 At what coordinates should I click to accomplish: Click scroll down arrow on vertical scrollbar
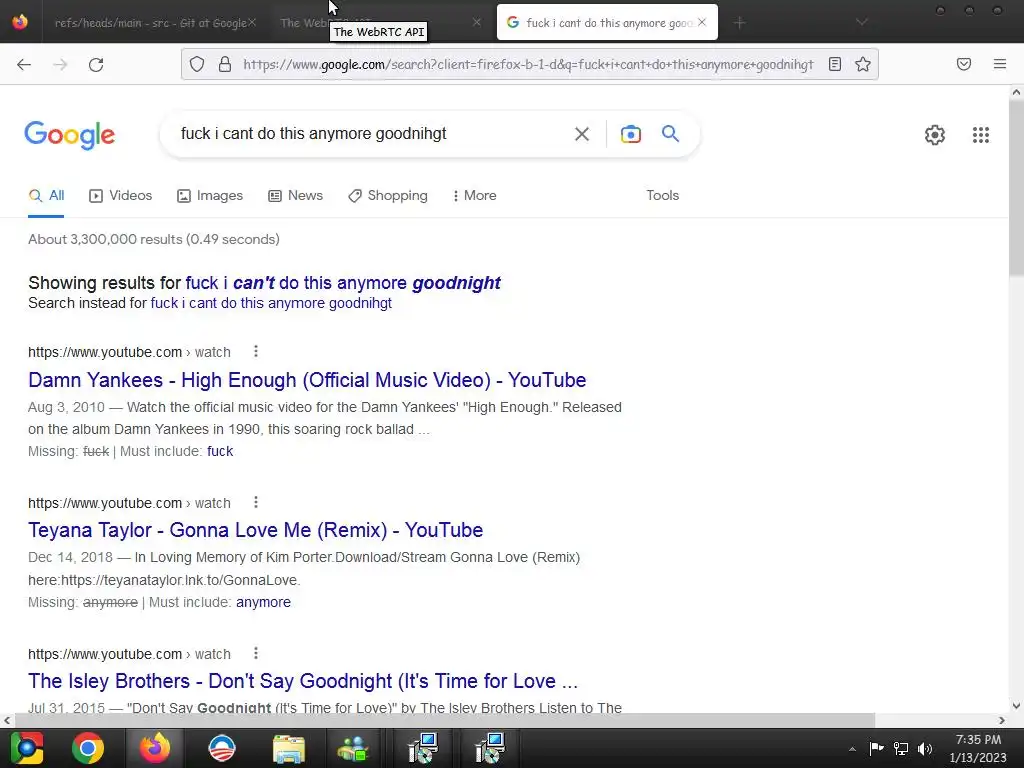(x=1016, y=705)
